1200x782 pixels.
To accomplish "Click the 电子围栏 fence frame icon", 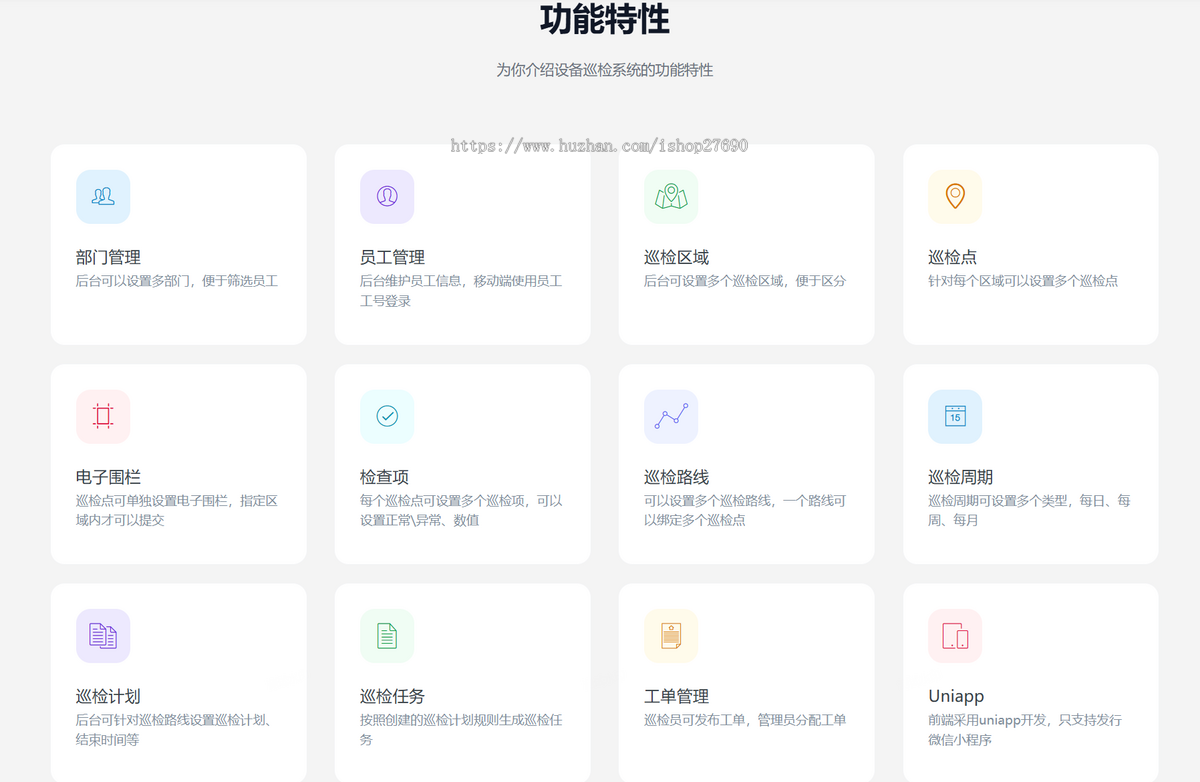I will point(103,416).
